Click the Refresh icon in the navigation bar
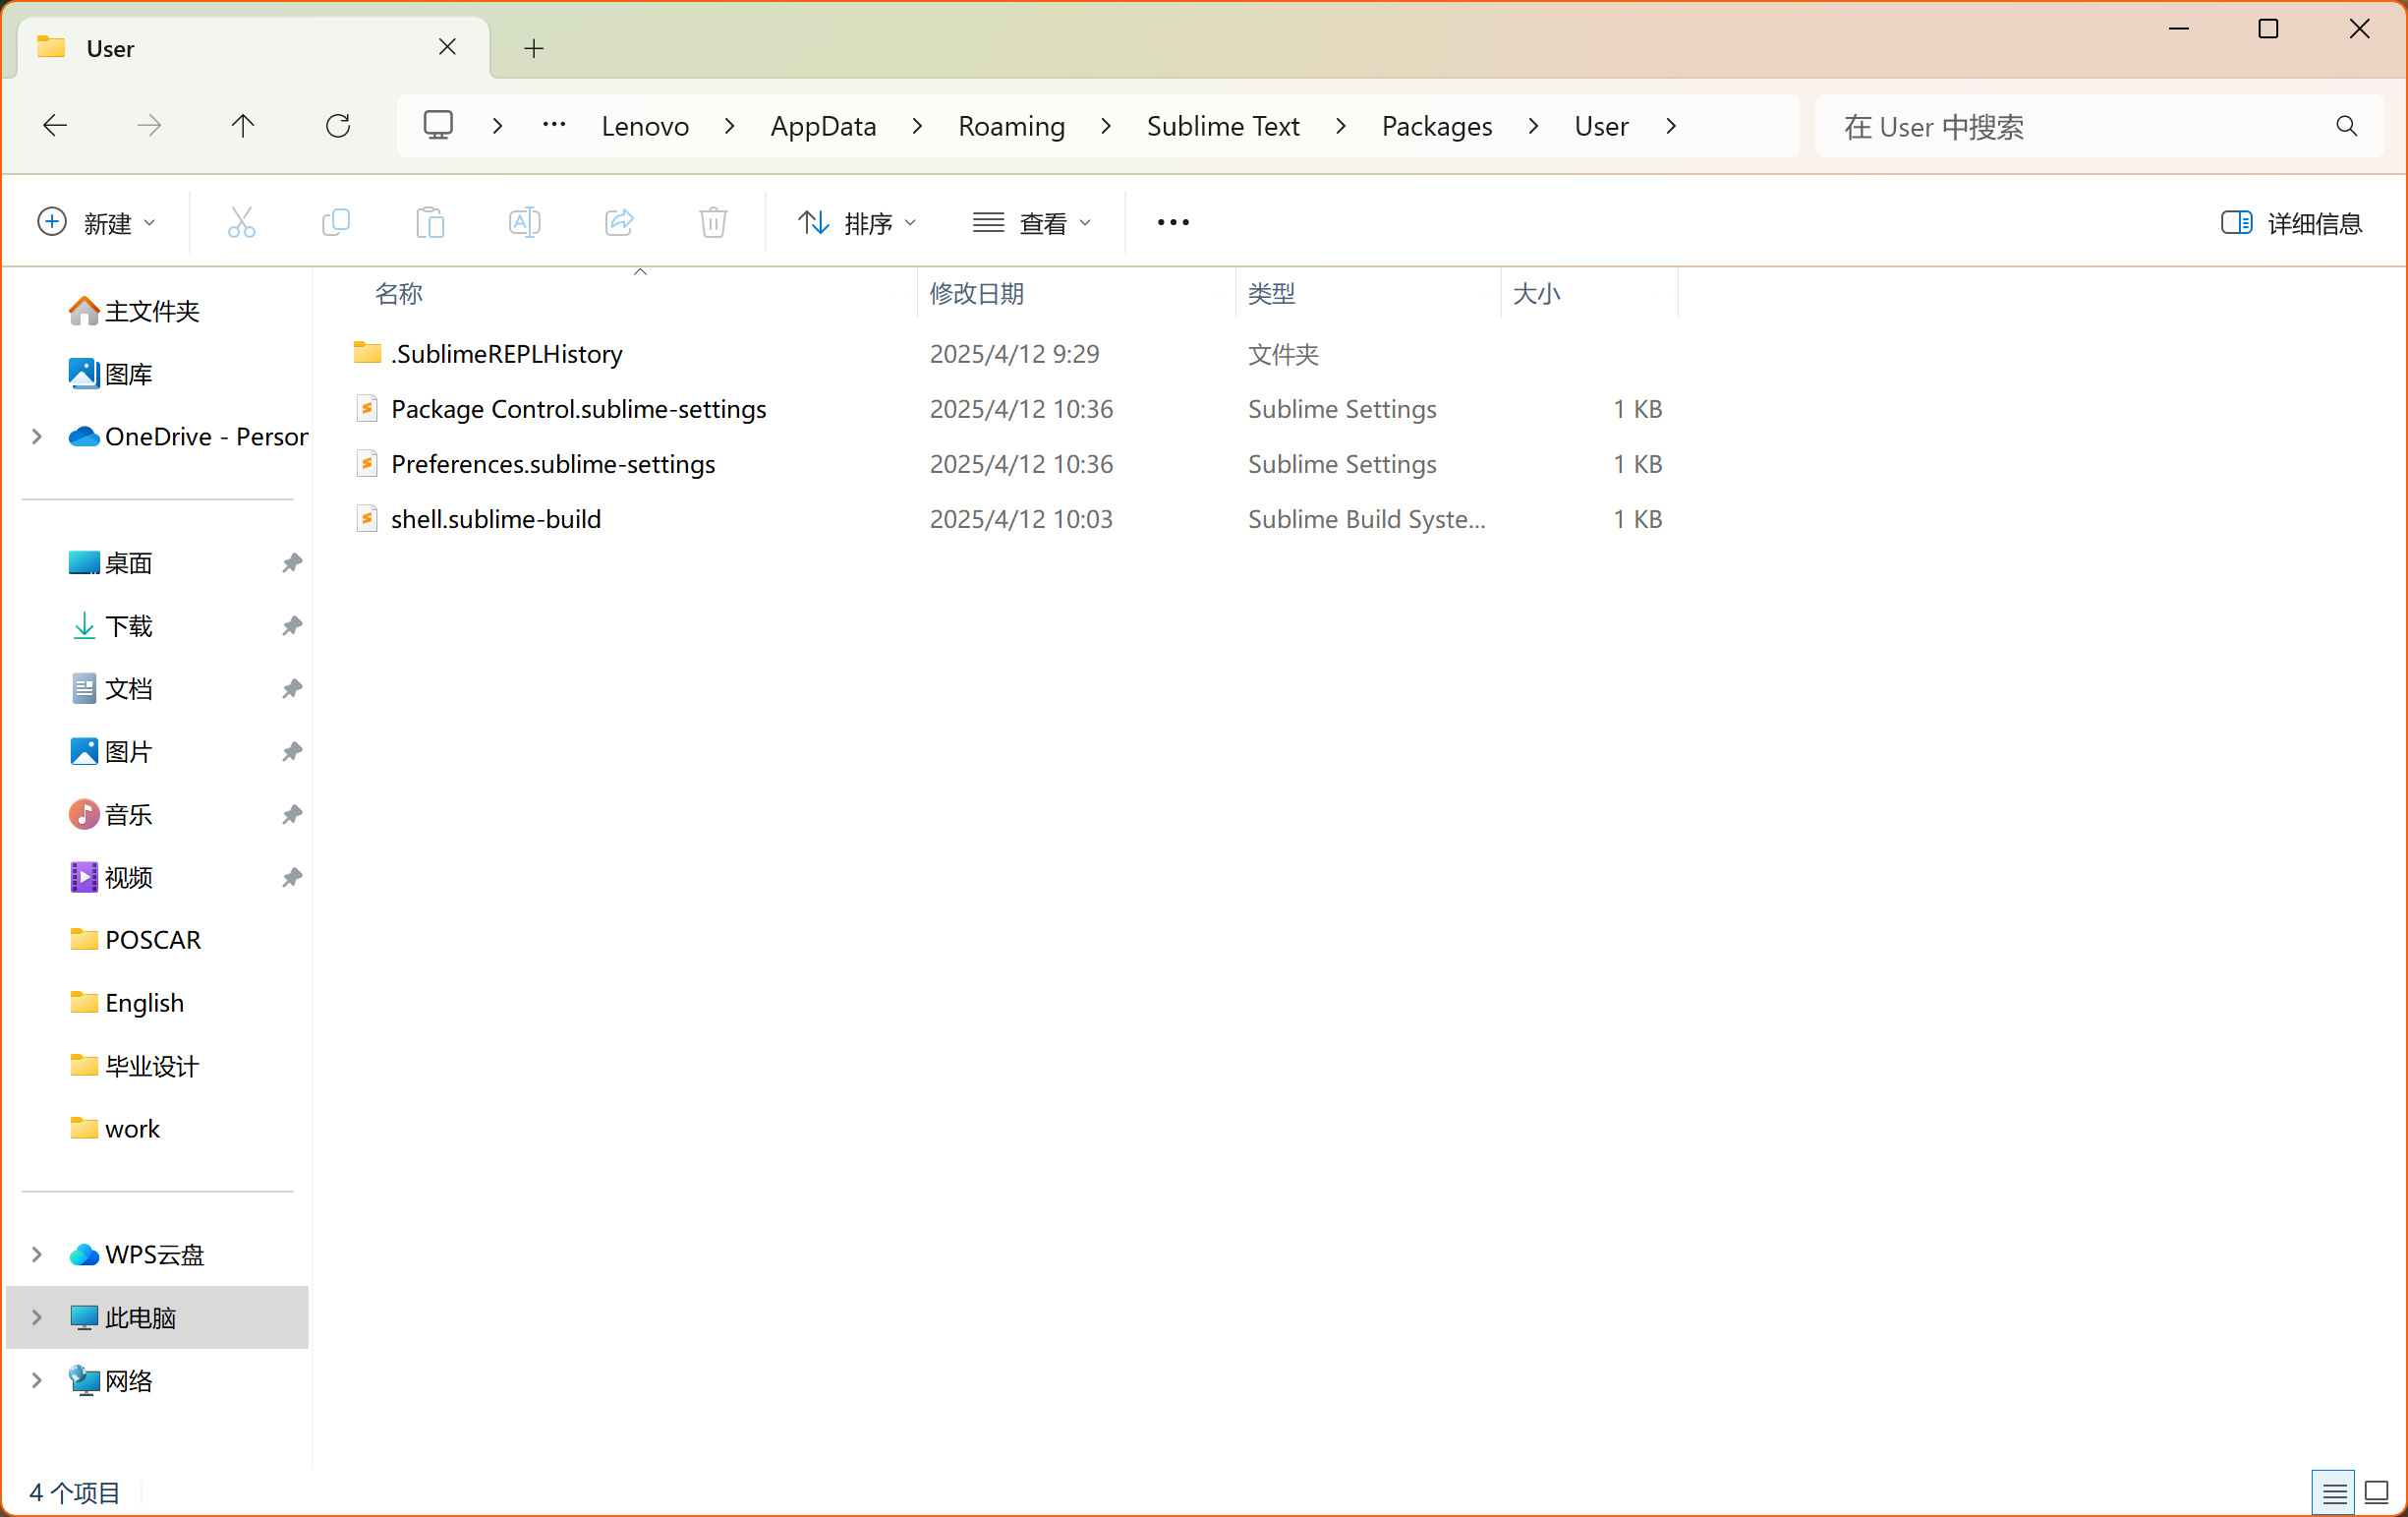The height and width of the screenshot is (1517, 2408). [338, 126]
